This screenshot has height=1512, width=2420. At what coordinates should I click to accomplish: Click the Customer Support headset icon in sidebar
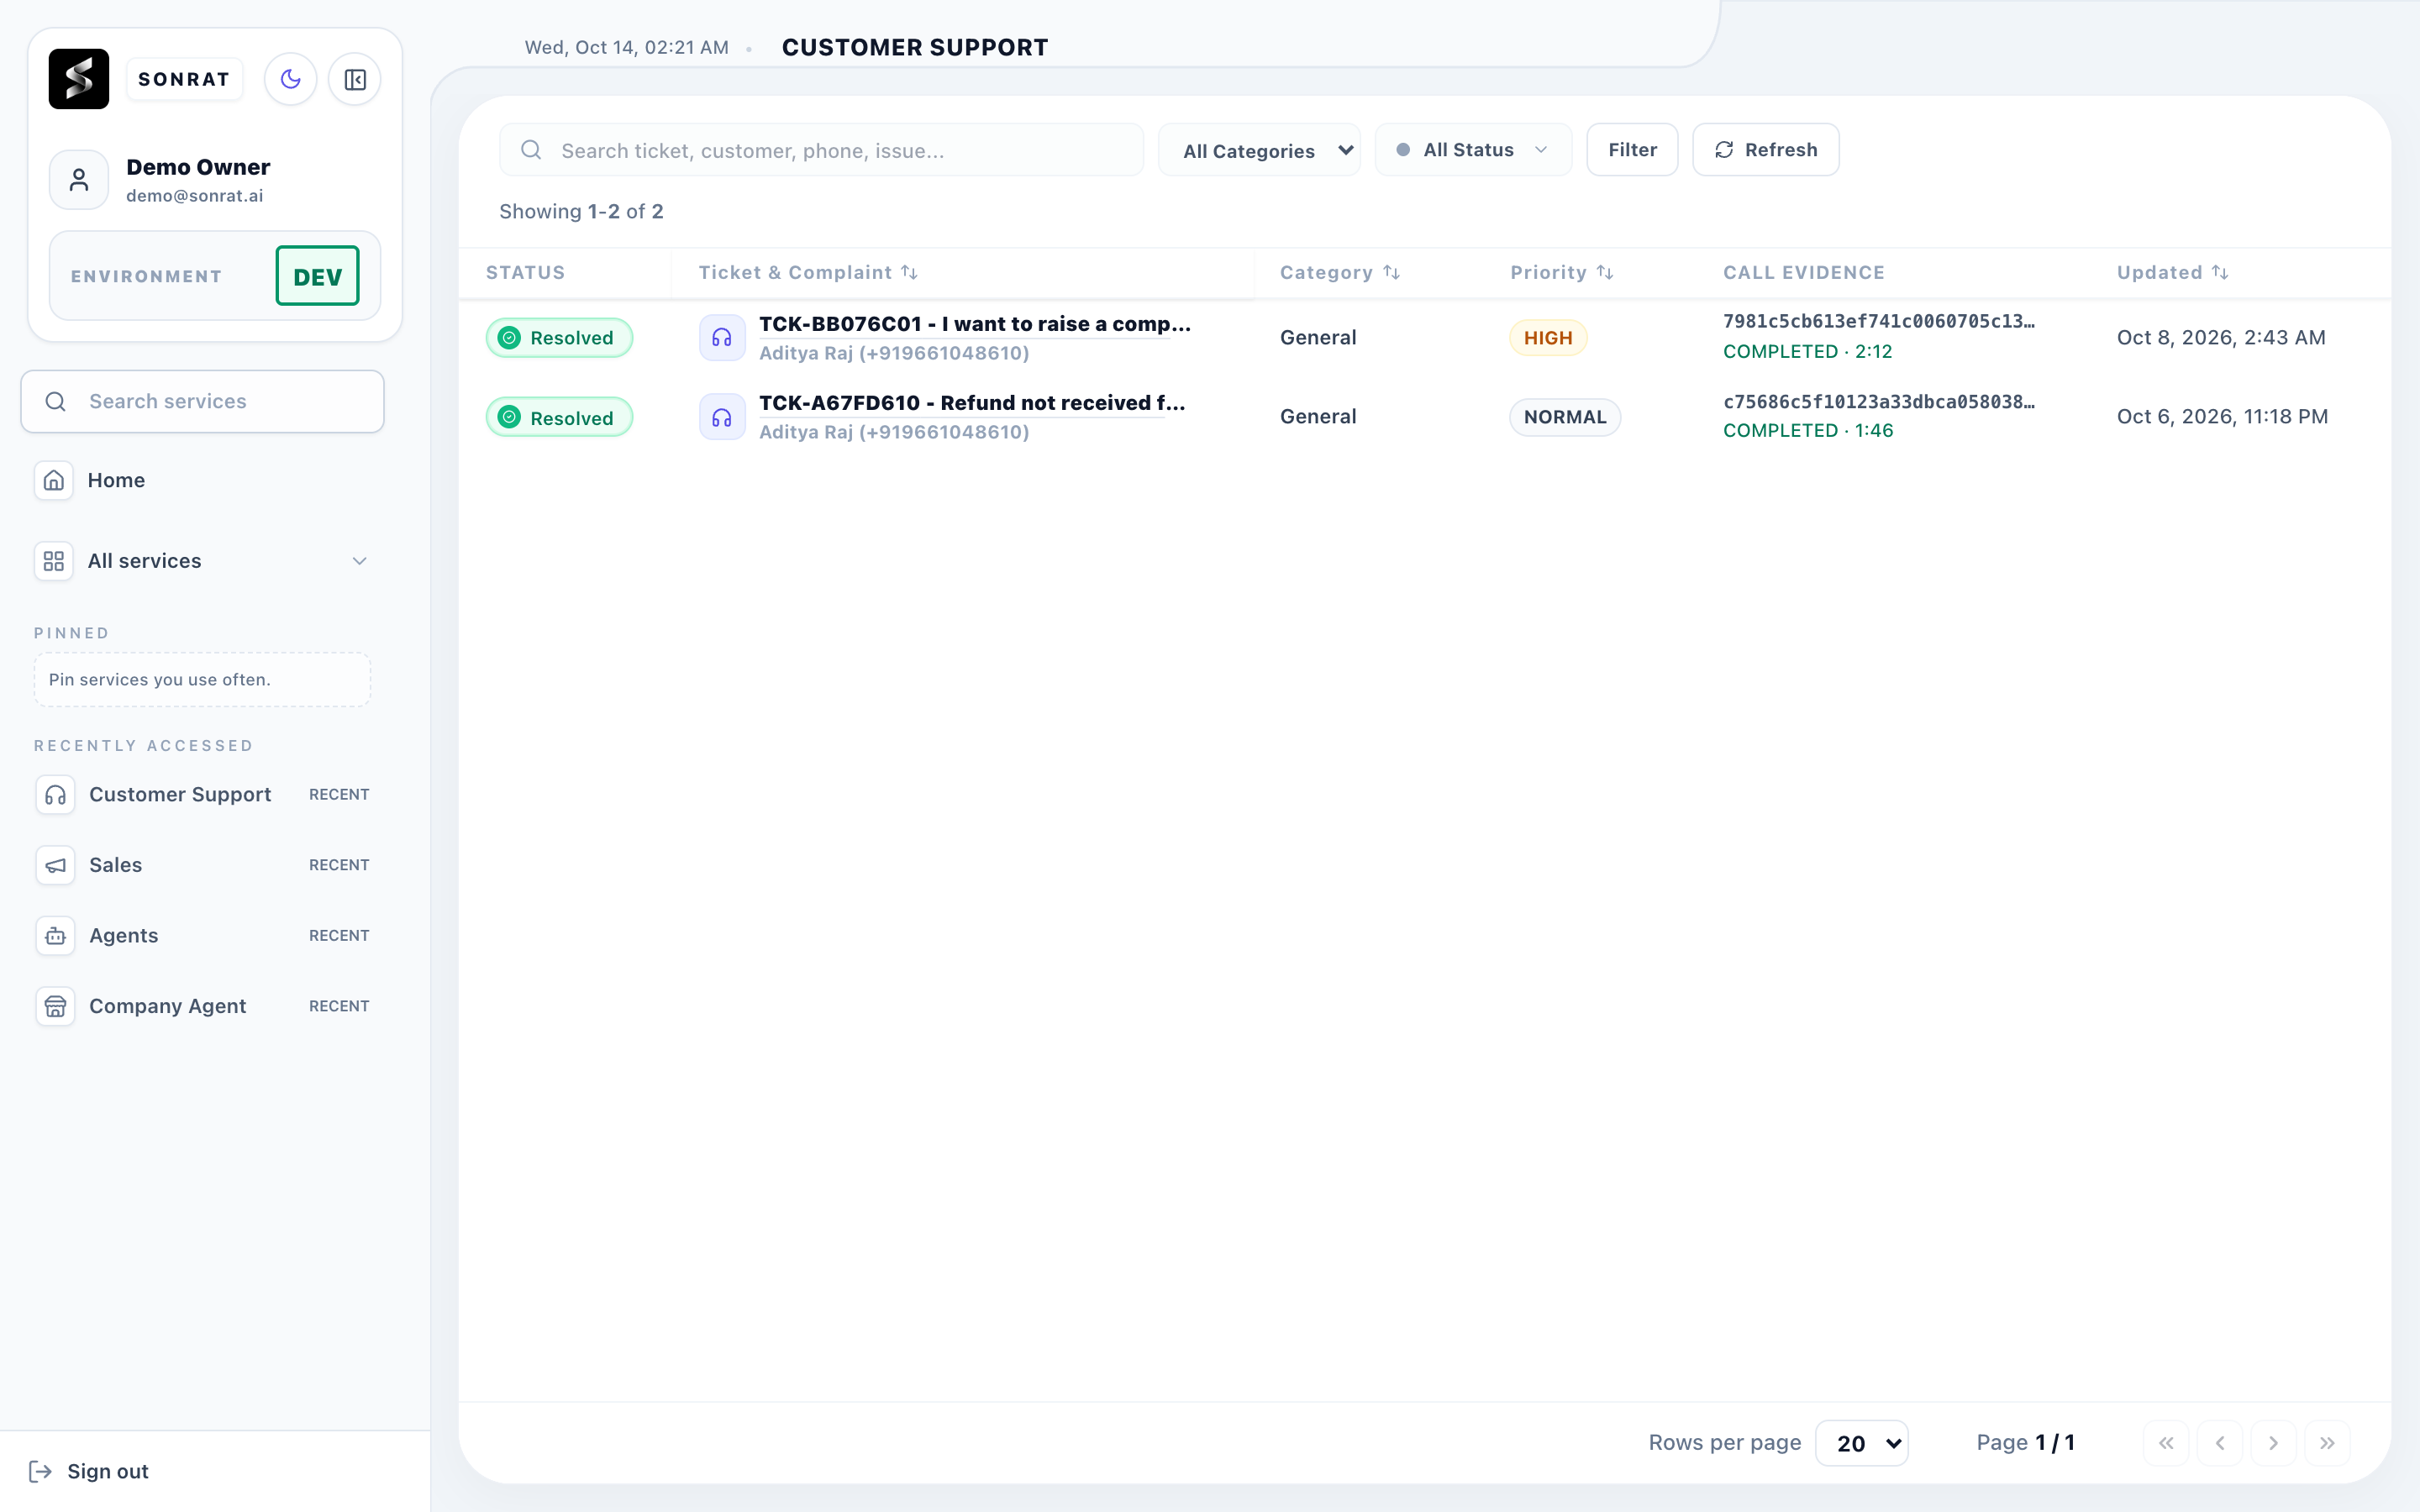(56, 795)
